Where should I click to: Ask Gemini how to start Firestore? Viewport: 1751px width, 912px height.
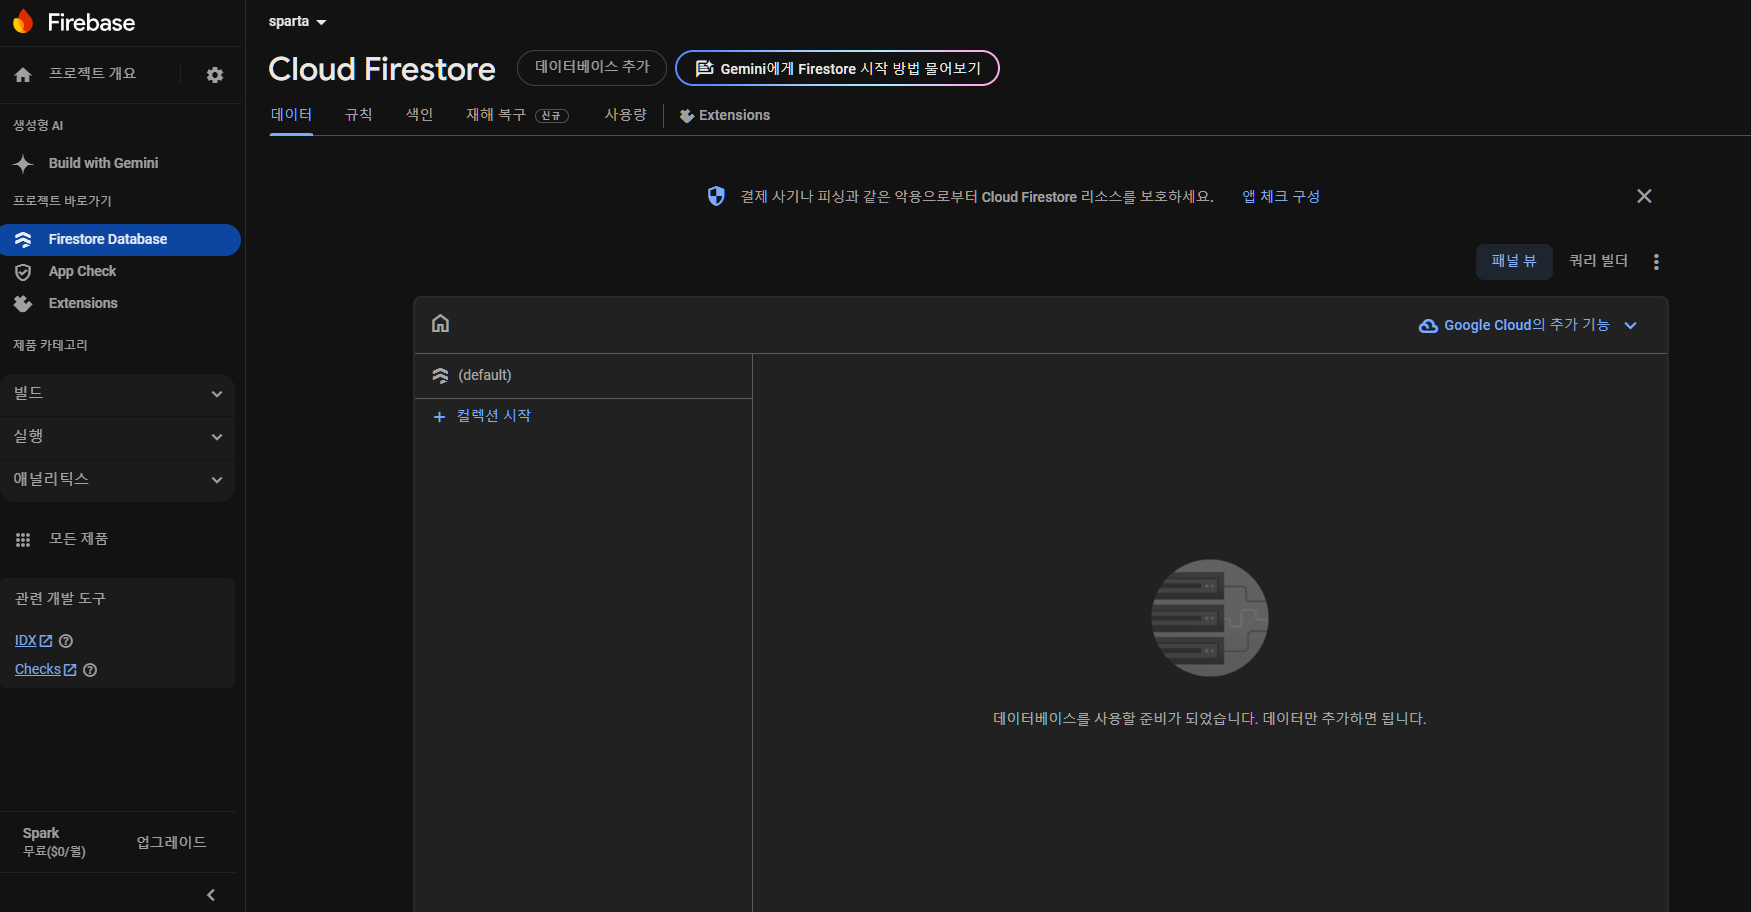click(x=837, y=68)
